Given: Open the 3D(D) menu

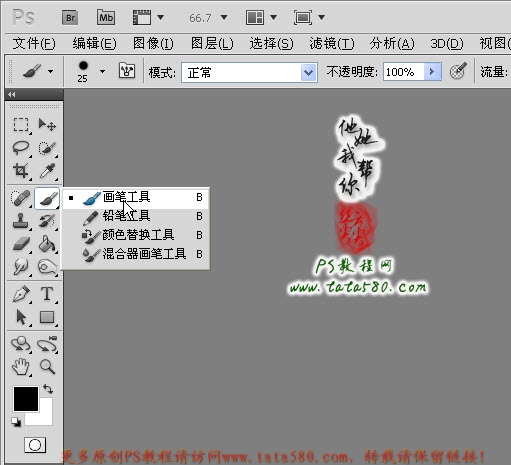Looking at the screenshot, I should [447, 44].
